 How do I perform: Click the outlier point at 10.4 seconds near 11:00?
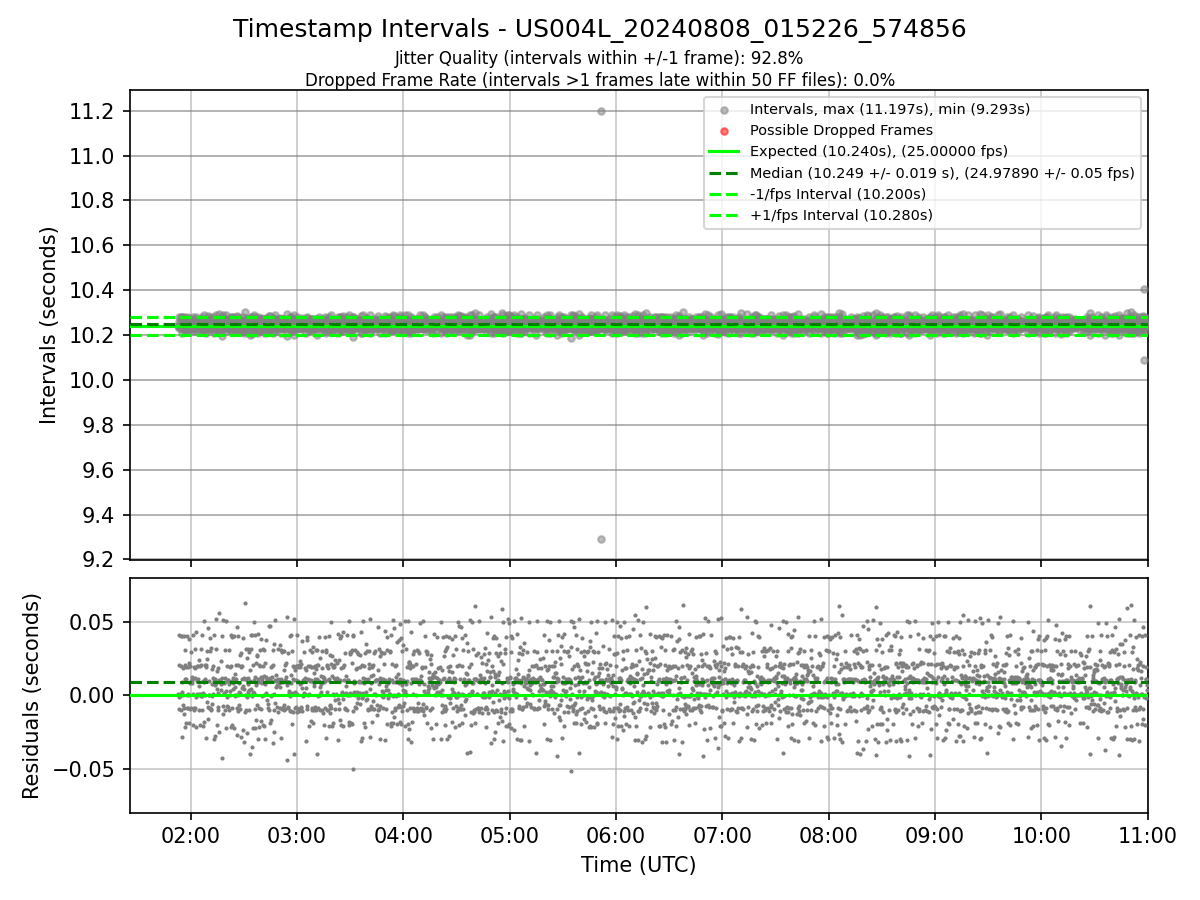pos(1144,289)
